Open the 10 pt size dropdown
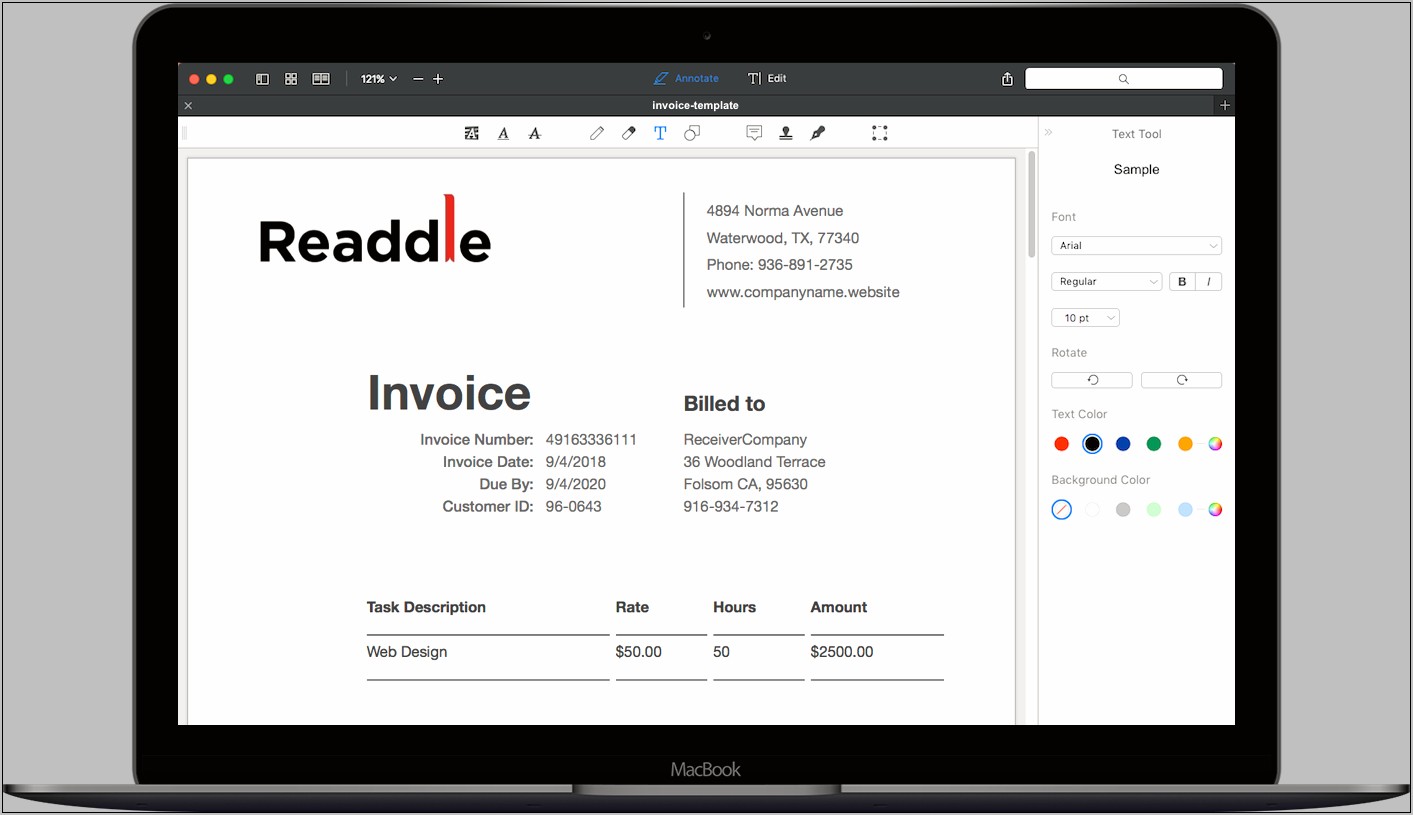Screen dimensions: 1413x815 click(1085, 318)
